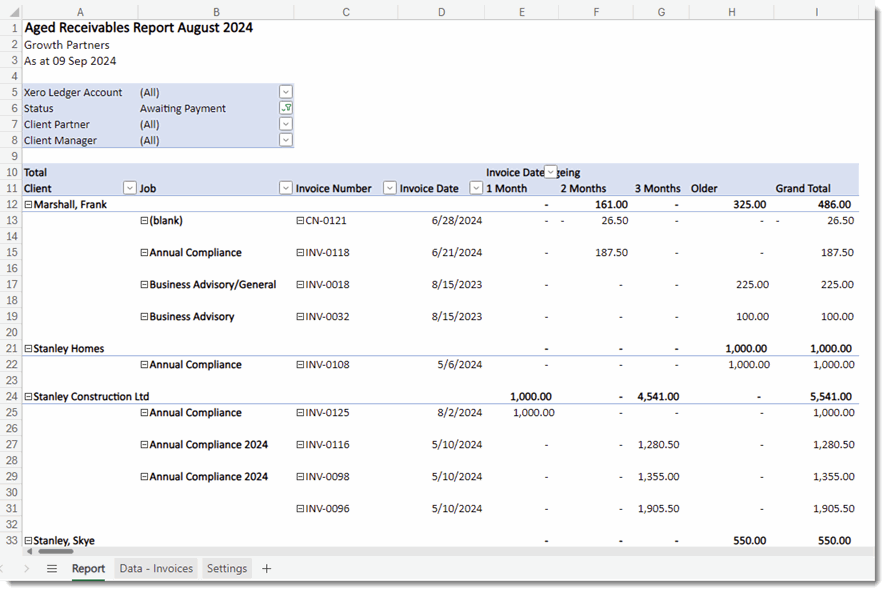This screenshot has width=887, height=593.
Task: Select the 161.00 two-month subtotal cell
Action: [611, 204]
